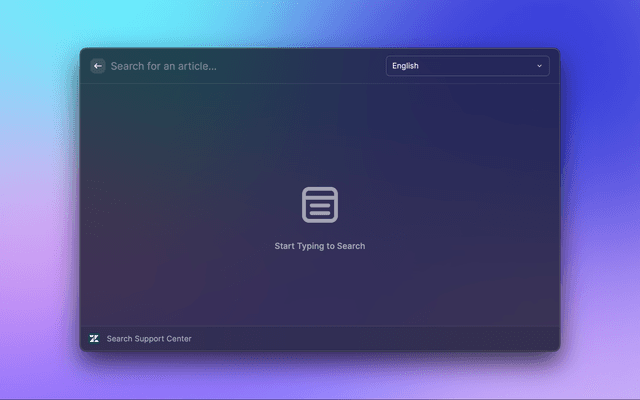
Task: Hit the circular back button by search
Action: tap(97, 66)
